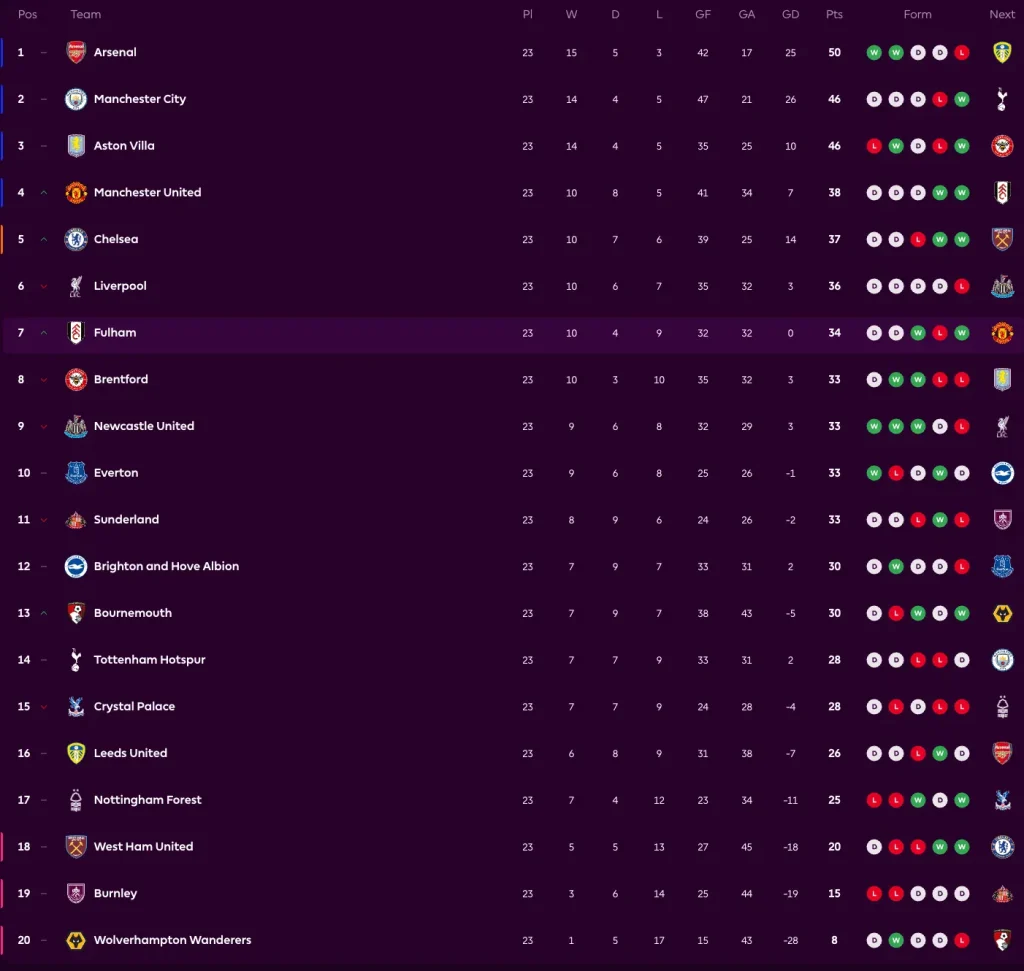Image resolution: width=1024 pixels, height=971 pixels.
Task: Click Wolverhampton Wanderers wolf badge in the team column
Action: tap(76, 940)
